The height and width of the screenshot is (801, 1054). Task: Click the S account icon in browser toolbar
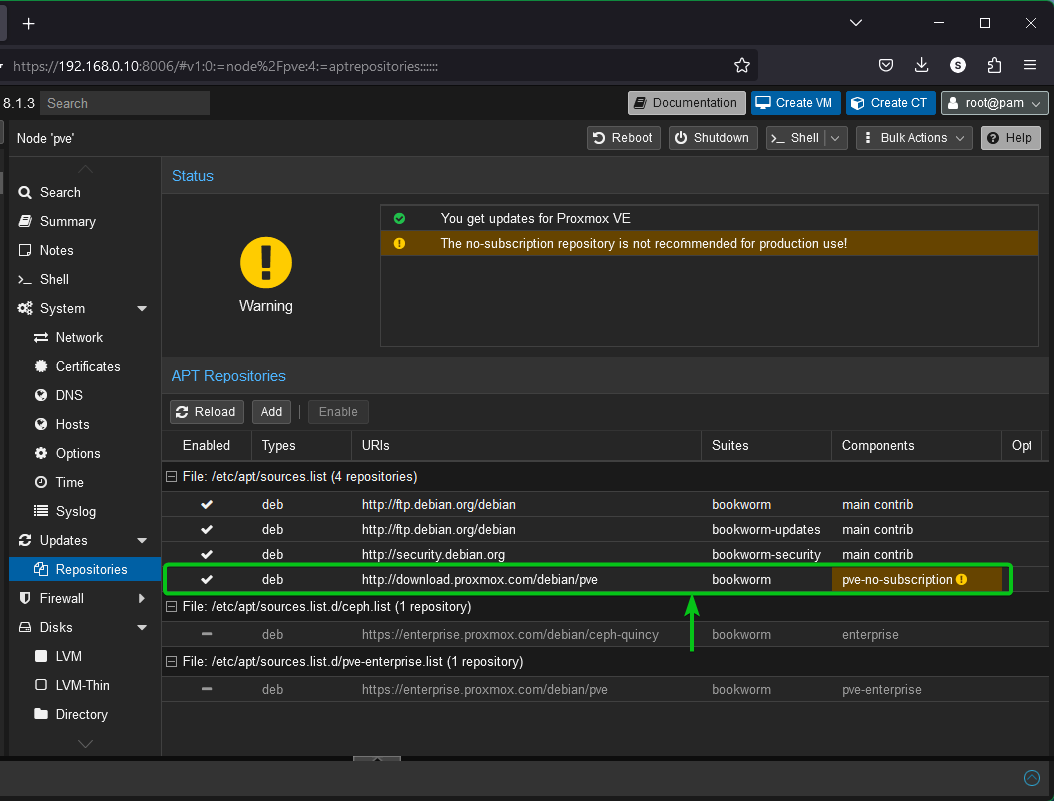pos(958,65)
